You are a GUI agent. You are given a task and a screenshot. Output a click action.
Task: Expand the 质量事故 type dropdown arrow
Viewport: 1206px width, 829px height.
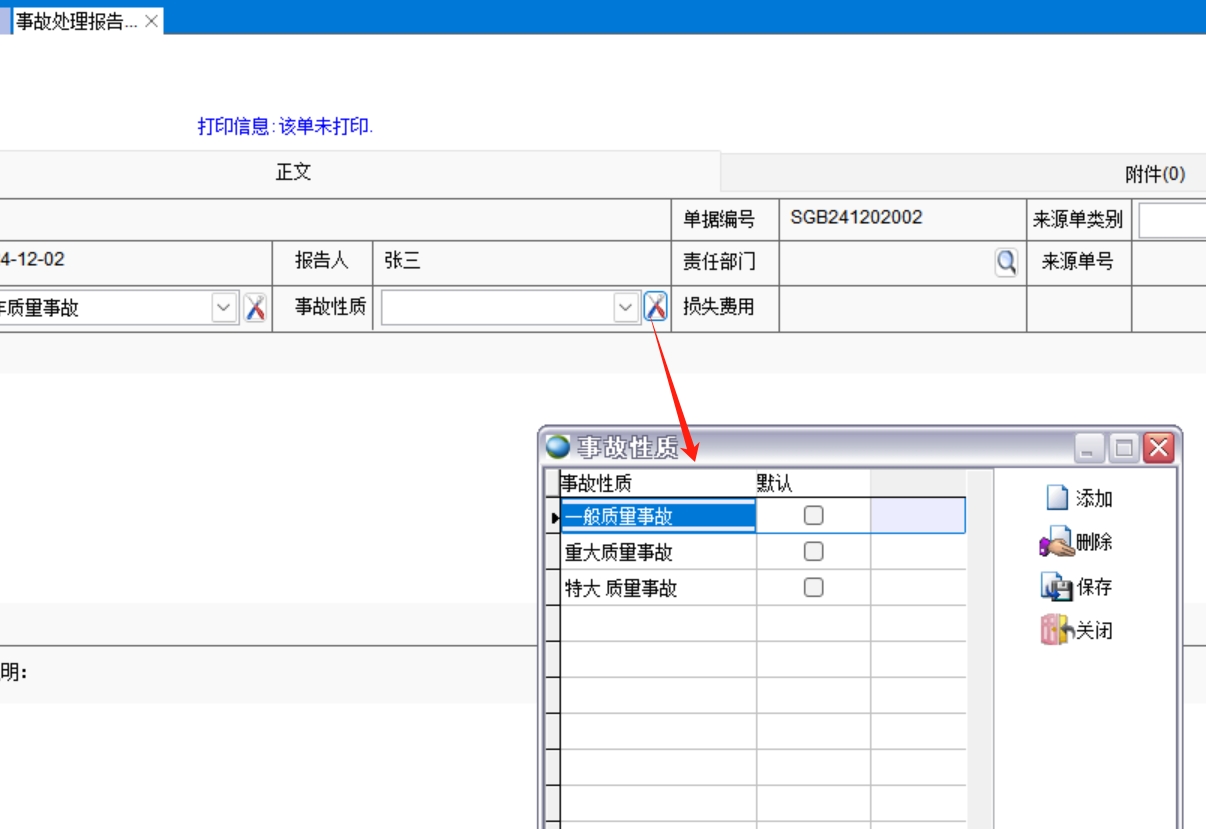(x=223, y=308)
